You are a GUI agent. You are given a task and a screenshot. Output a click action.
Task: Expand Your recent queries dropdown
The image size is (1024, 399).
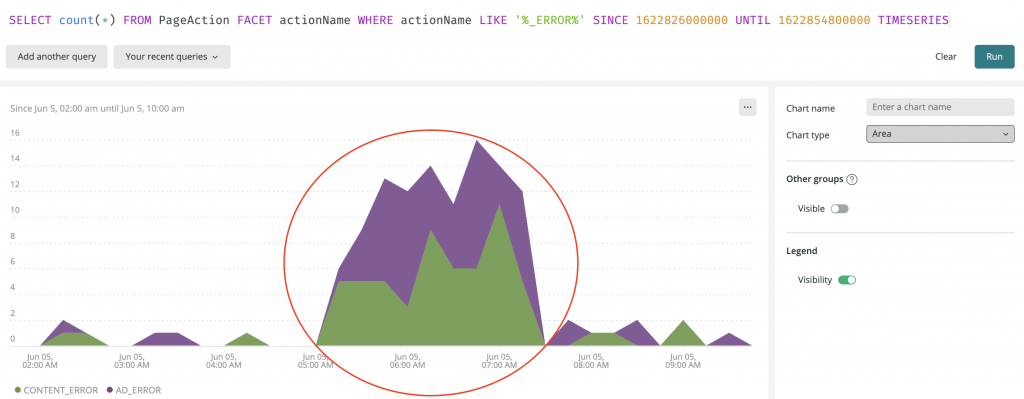[172, 57]
